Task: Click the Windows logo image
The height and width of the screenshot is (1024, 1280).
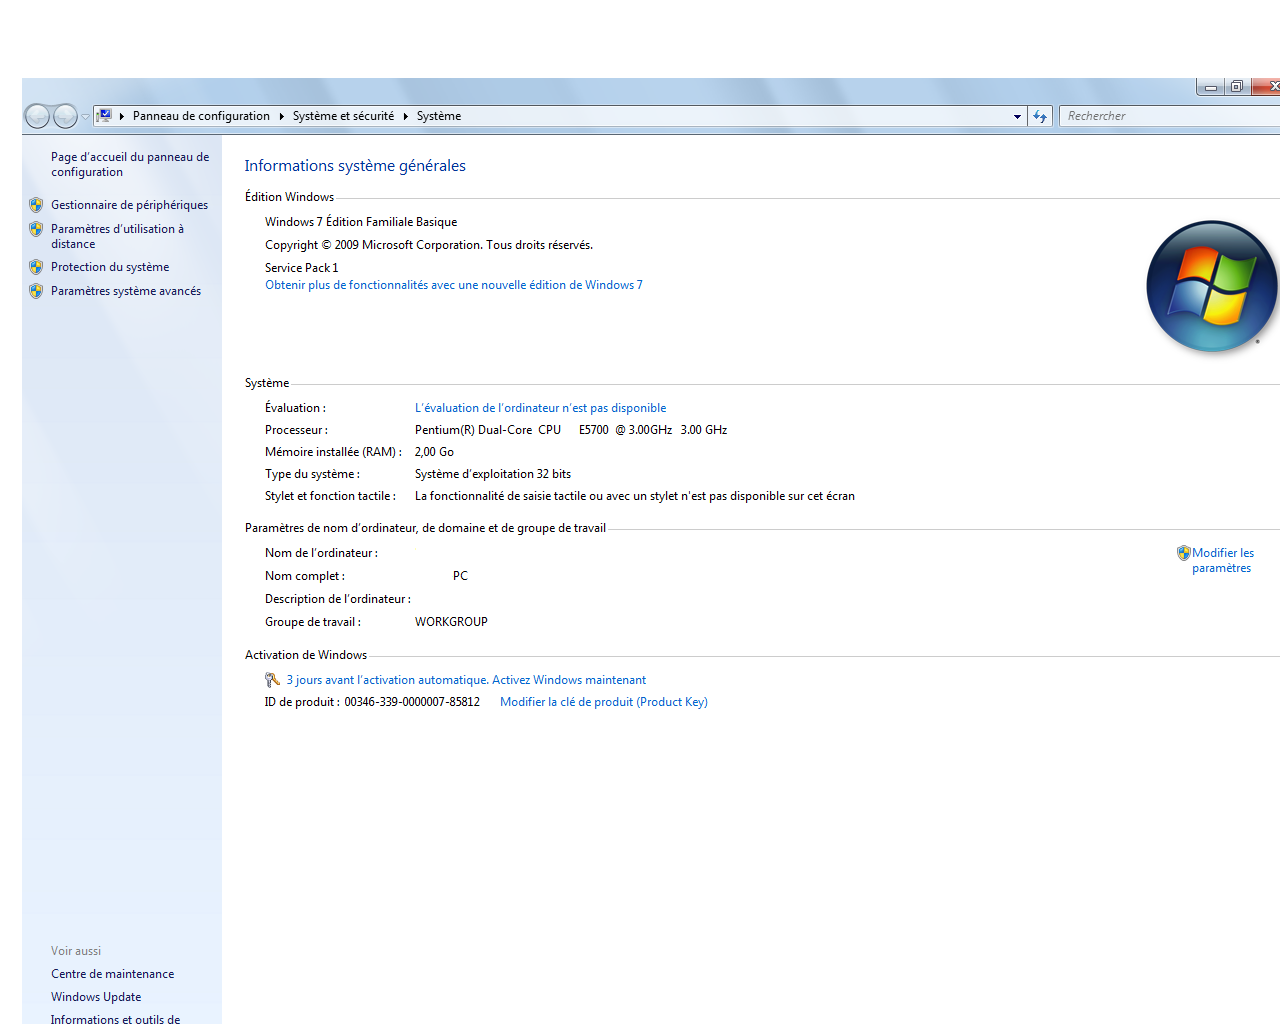Action: 1212,286
